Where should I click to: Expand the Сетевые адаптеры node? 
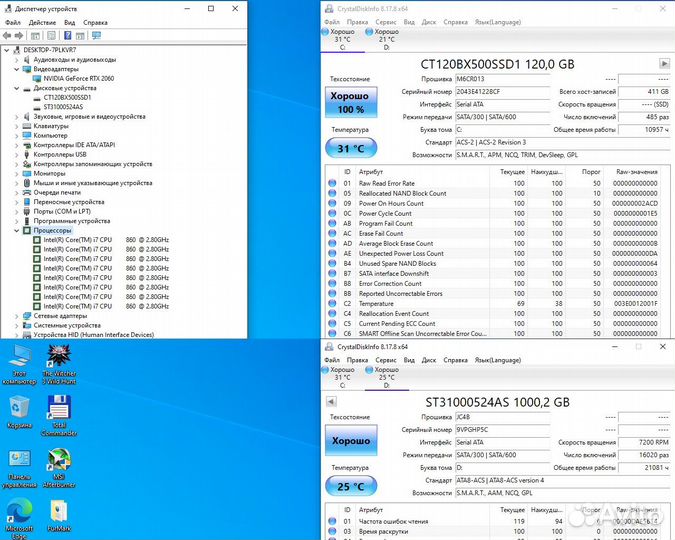pos(16,316)
